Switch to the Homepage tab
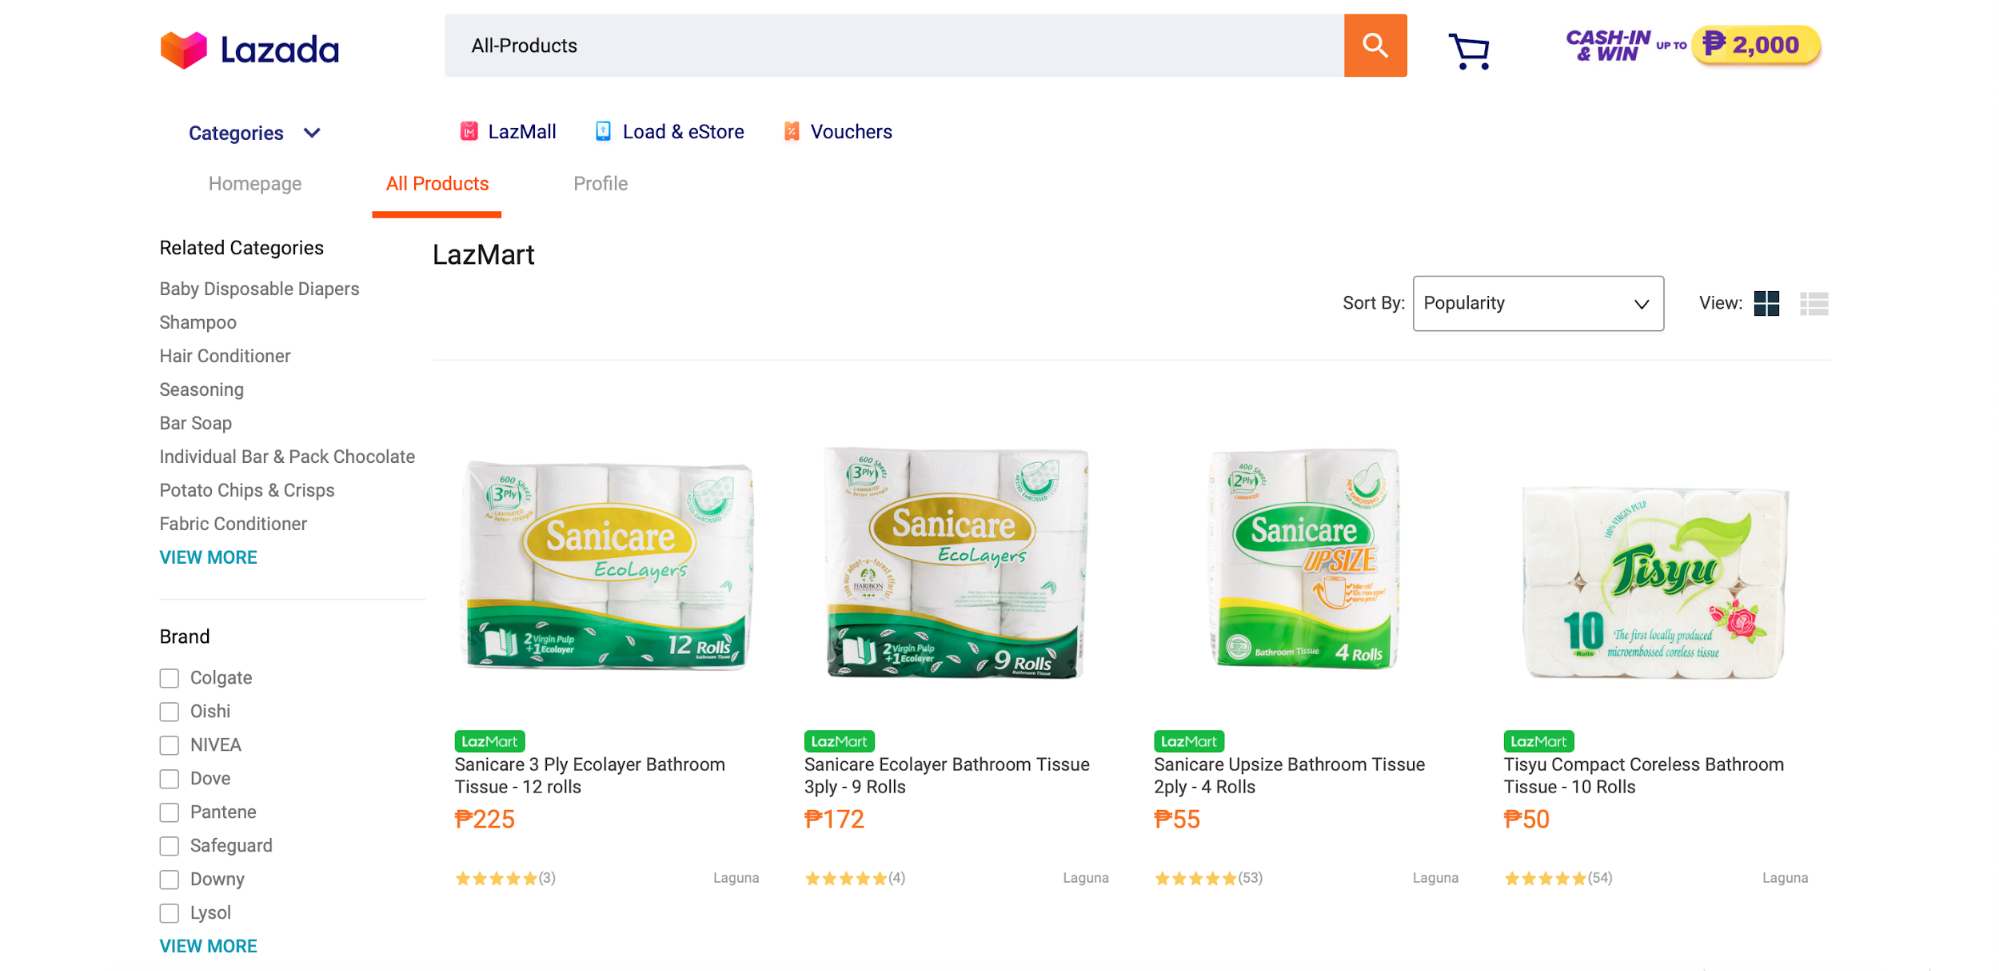1999x971 pixels. point(255,183)
